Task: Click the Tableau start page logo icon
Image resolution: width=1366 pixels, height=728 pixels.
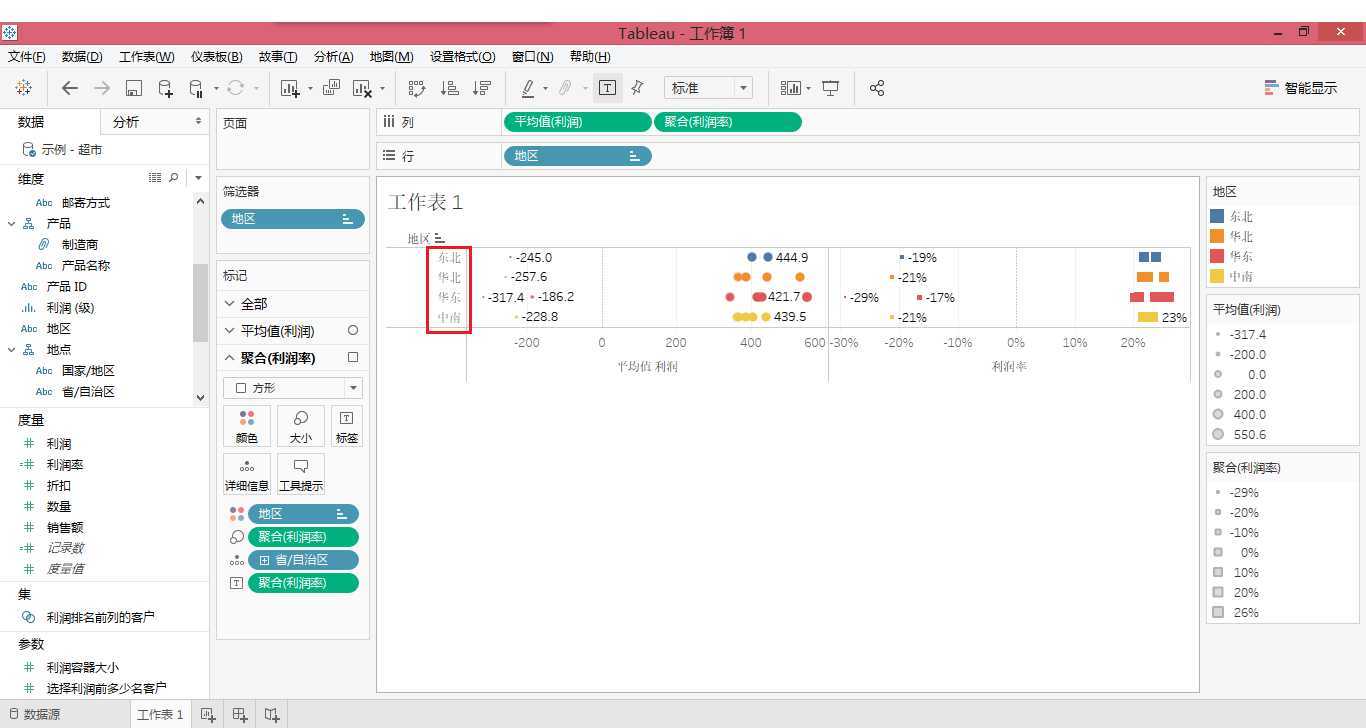Action: click(x=23, y=88)
